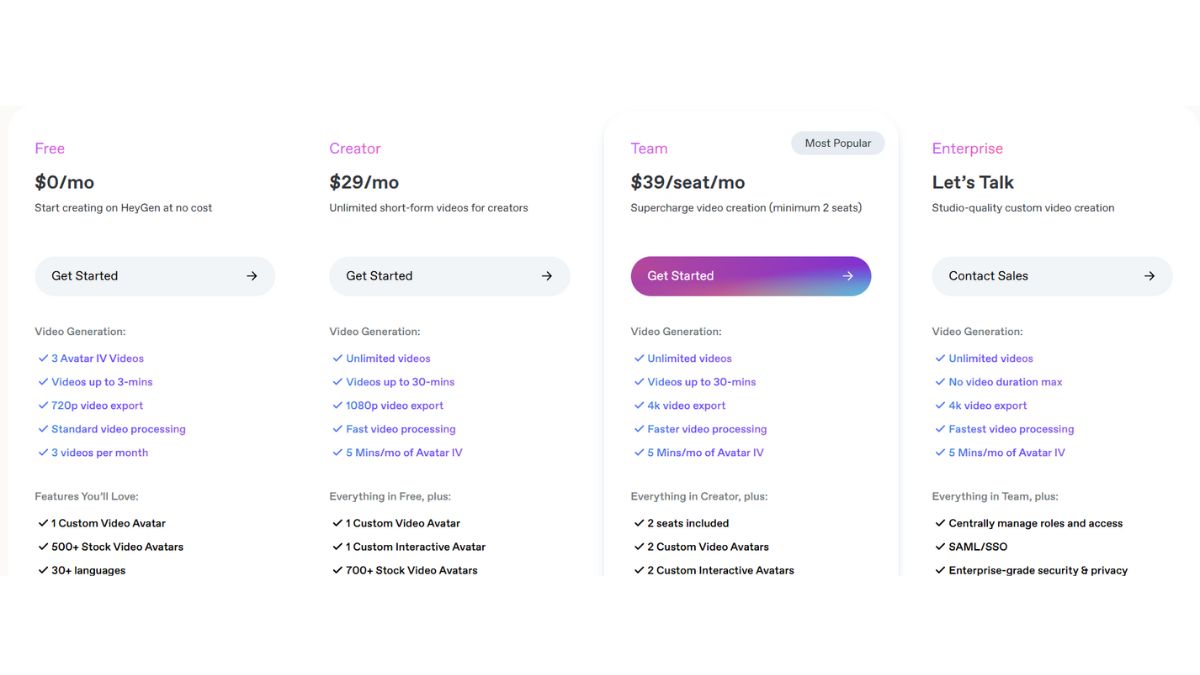Click arrow icon on Contact Sales button
The width and height of the screenshot is (1200, 675).
pos(1150,276)
